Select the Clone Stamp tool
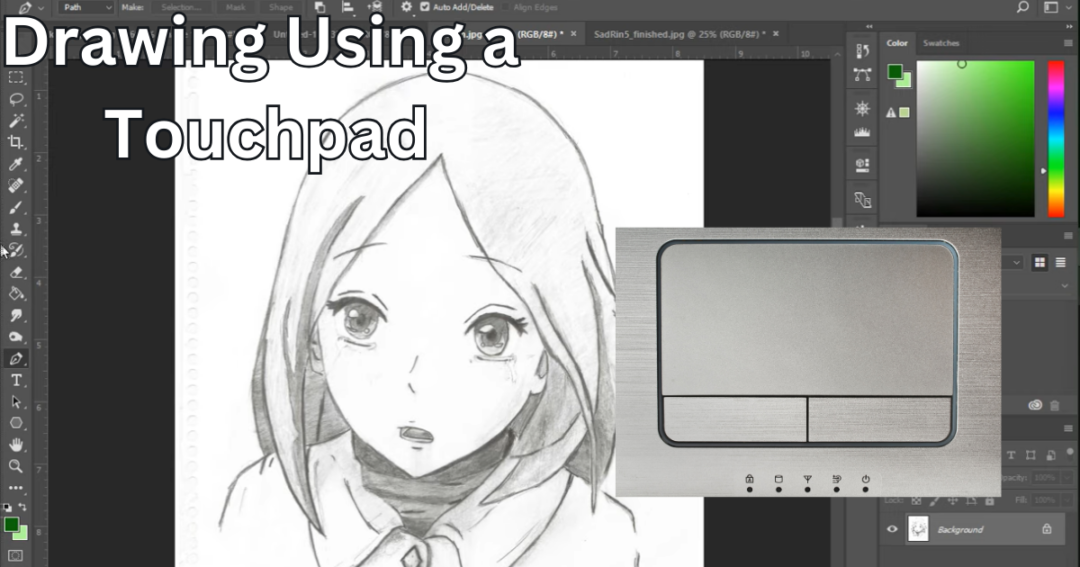1080x567 pixels. 16,229
